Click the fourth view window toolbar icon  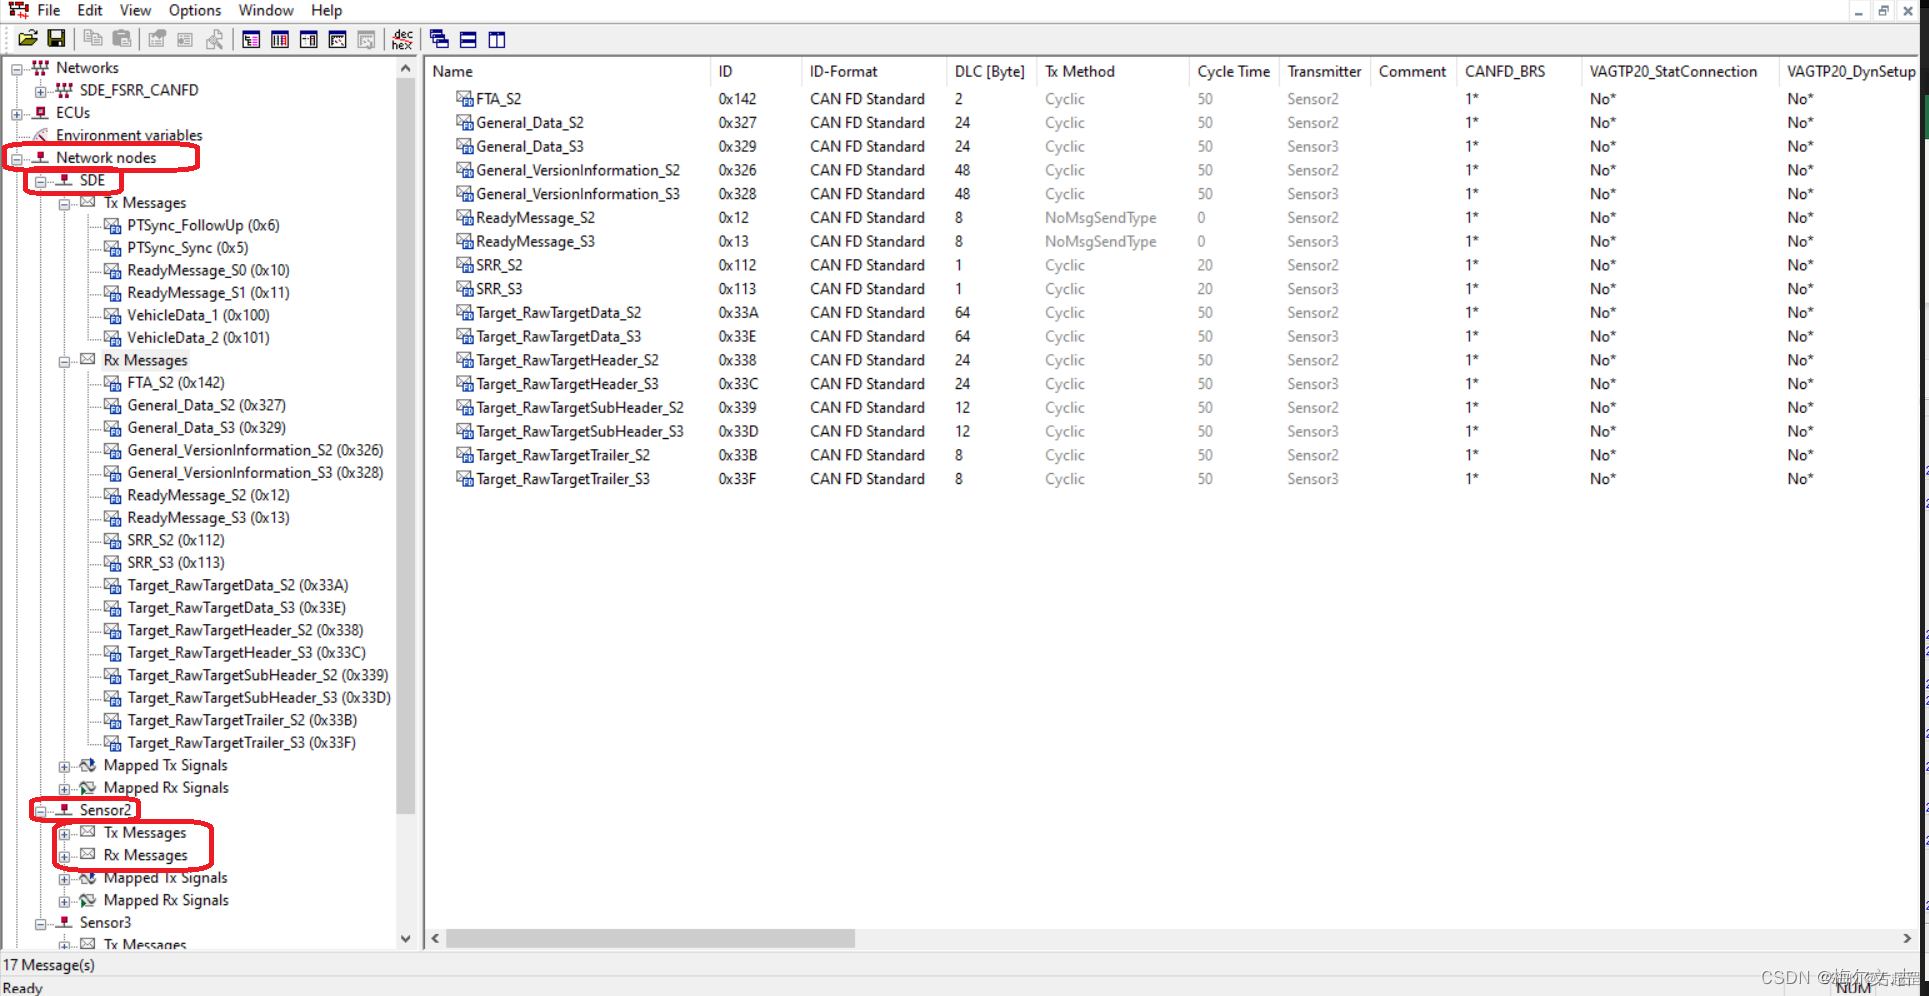click(x=338, y=39)
